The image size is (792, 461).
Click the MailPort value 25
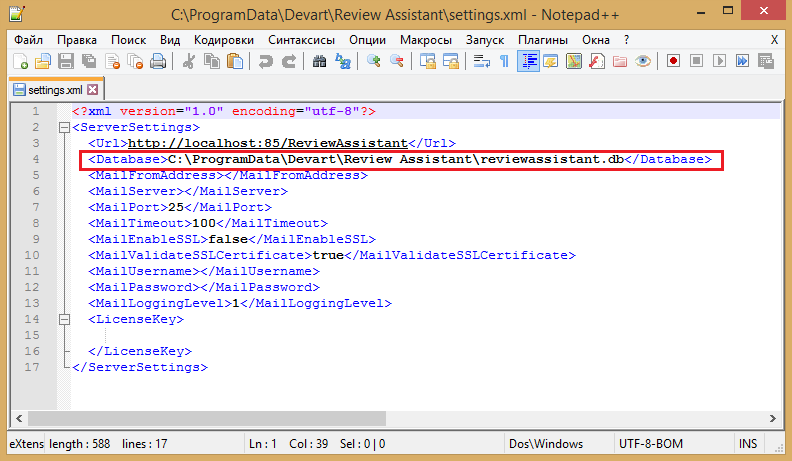pos(176,207)
